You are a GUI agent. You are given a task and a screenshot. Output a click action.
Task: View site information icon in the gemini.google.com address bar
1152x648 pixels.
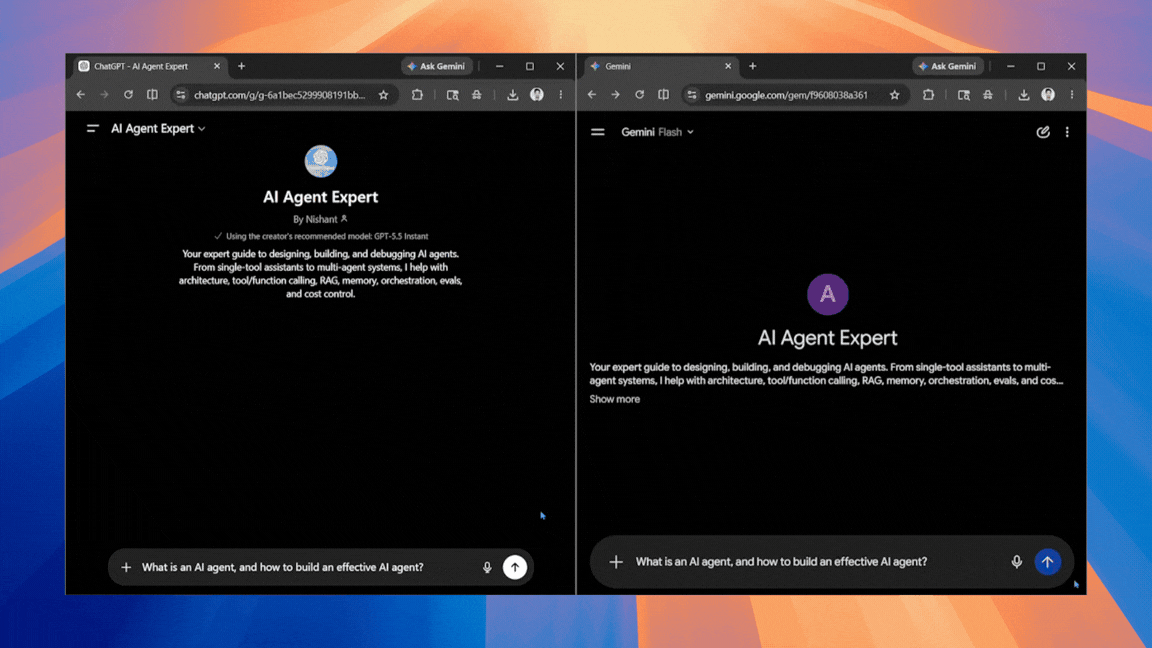tap(692, 95)
